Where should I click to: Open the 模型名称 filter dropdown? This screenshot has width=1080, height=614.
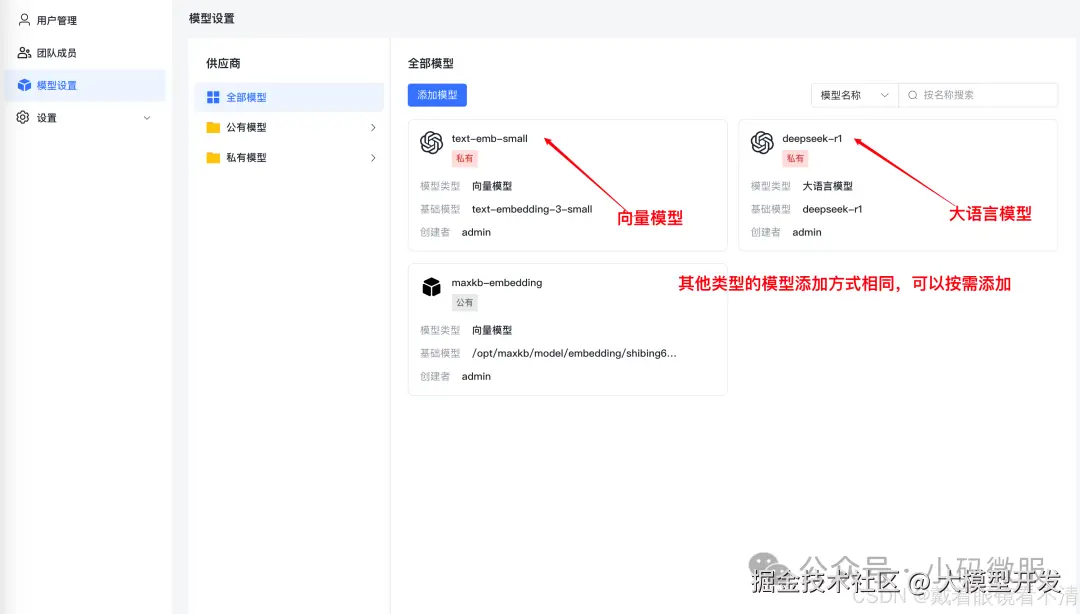tap(853, 94)
